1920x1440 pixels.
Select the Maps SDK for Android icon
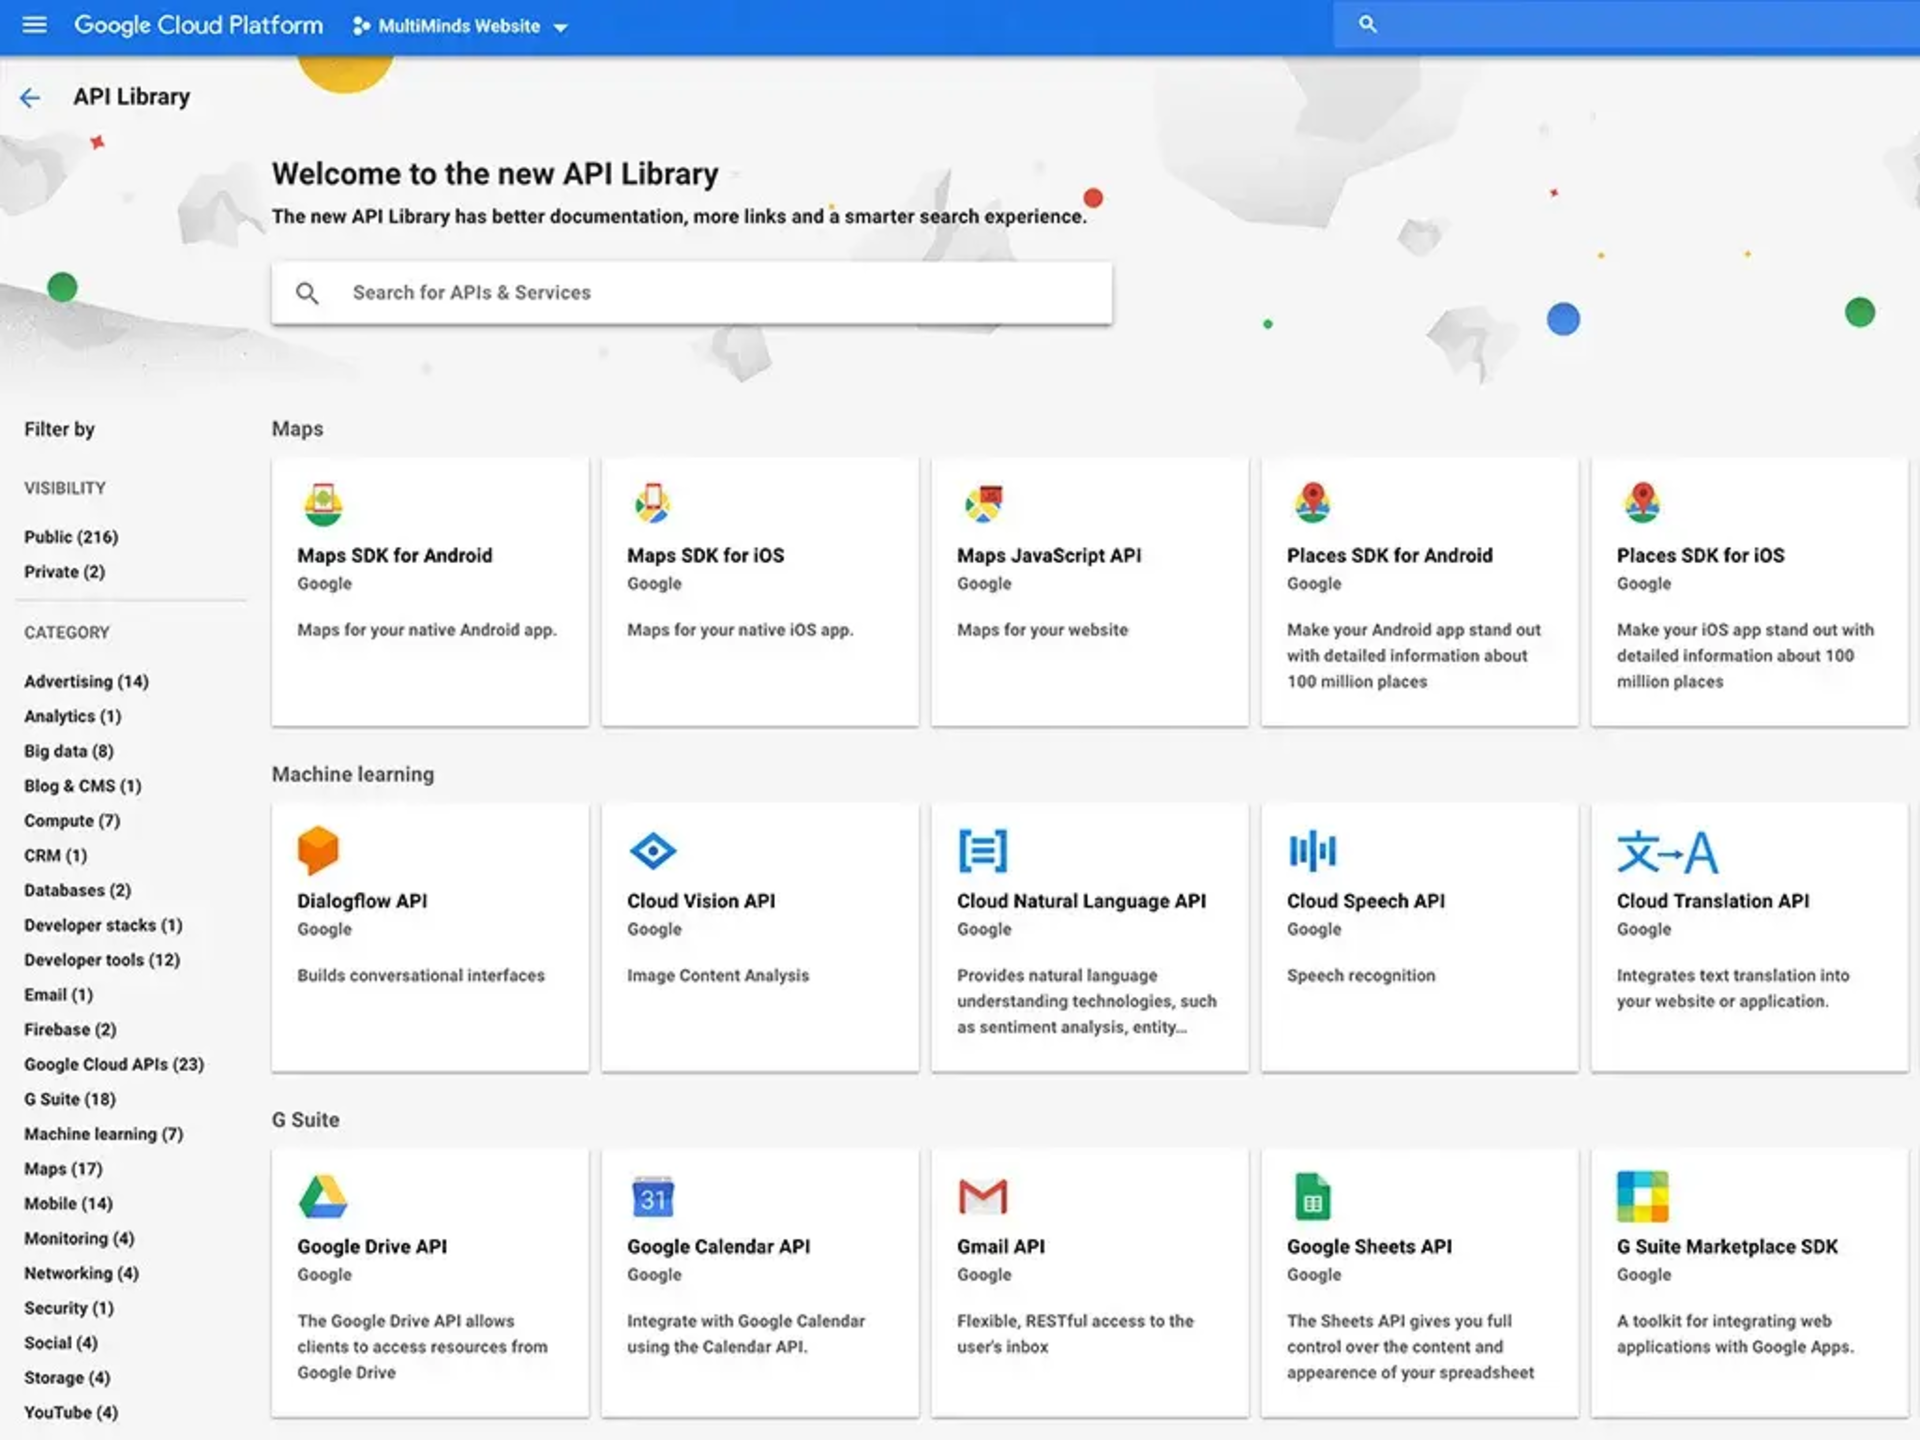(x=322, y=503)
